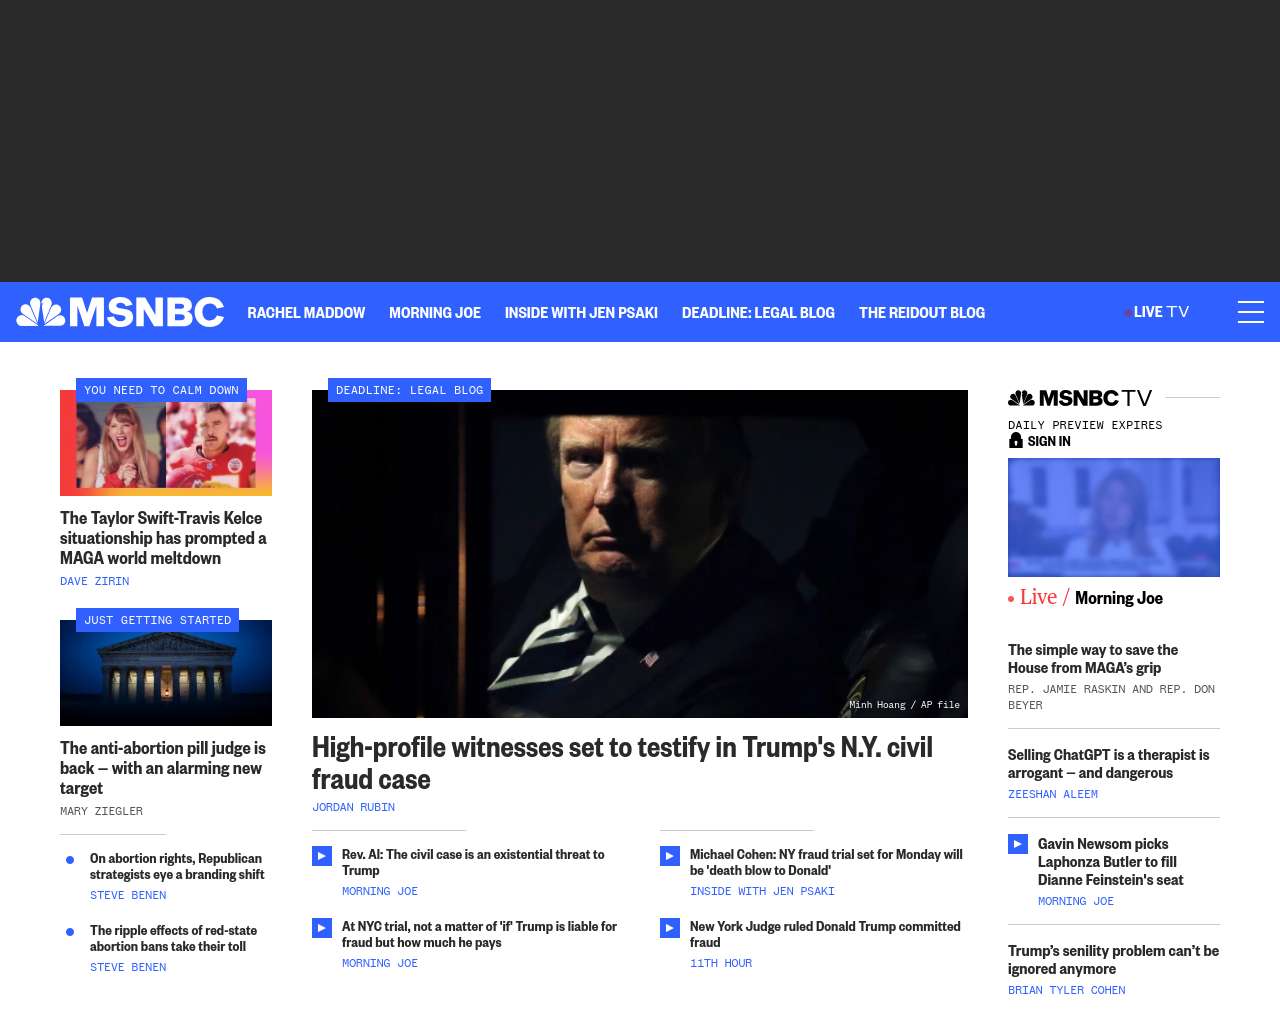Play the 'At NYC trial' video icon
1280x1024 pixels.
point(322,928)
